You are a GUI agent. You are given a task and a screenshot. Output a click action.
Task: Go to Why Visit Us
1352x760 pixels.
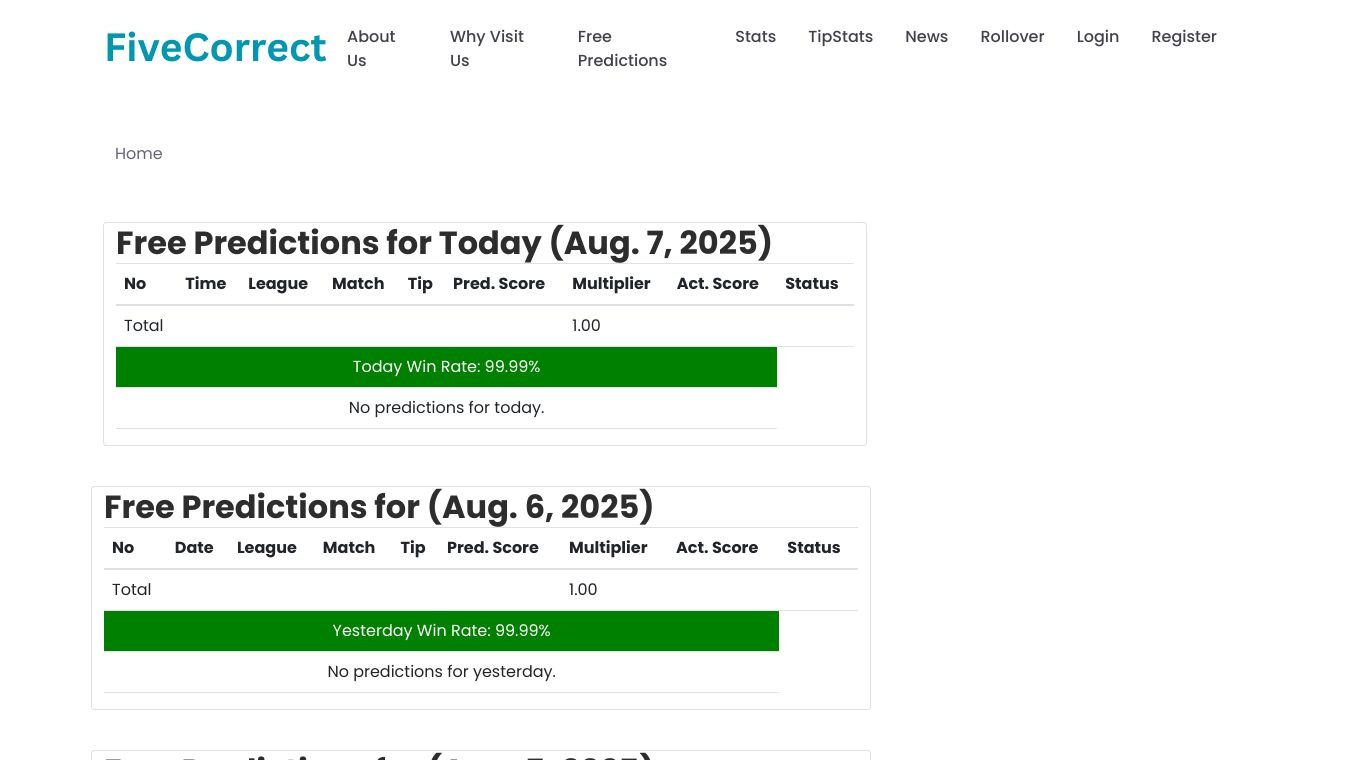click(487, 48)
